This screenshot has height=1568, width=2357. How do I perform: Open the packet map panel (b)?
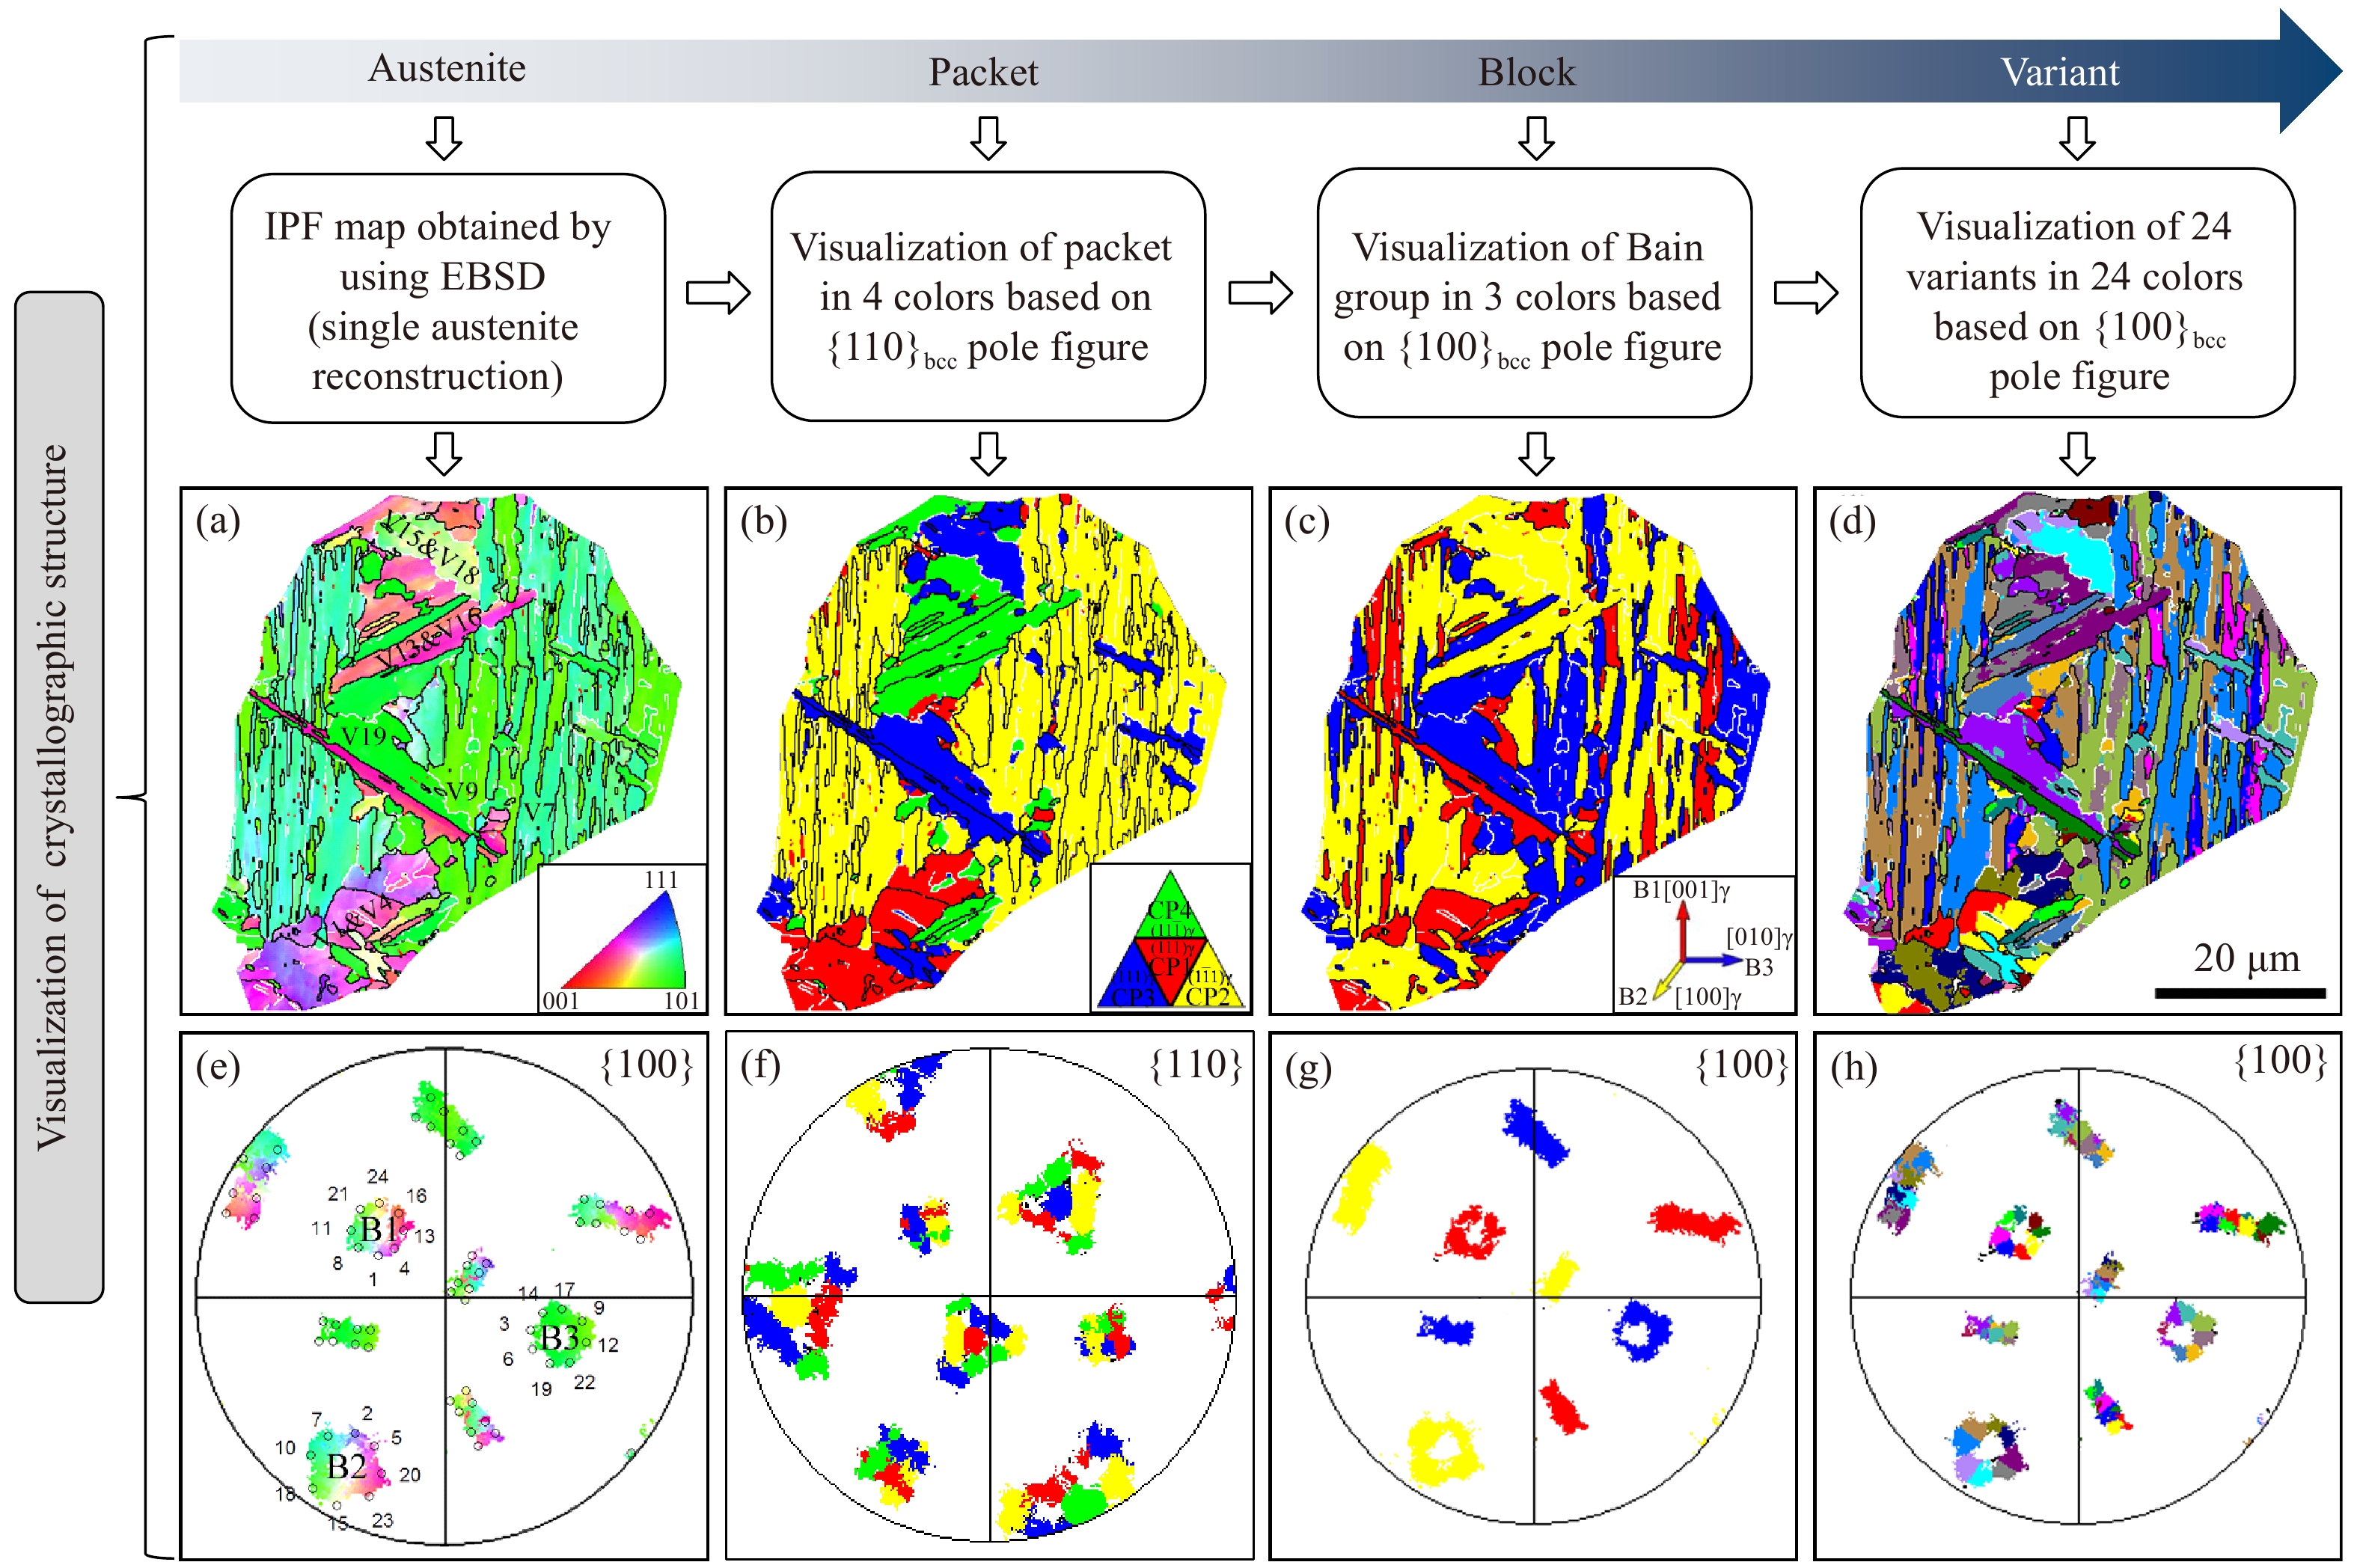point(988,750)
